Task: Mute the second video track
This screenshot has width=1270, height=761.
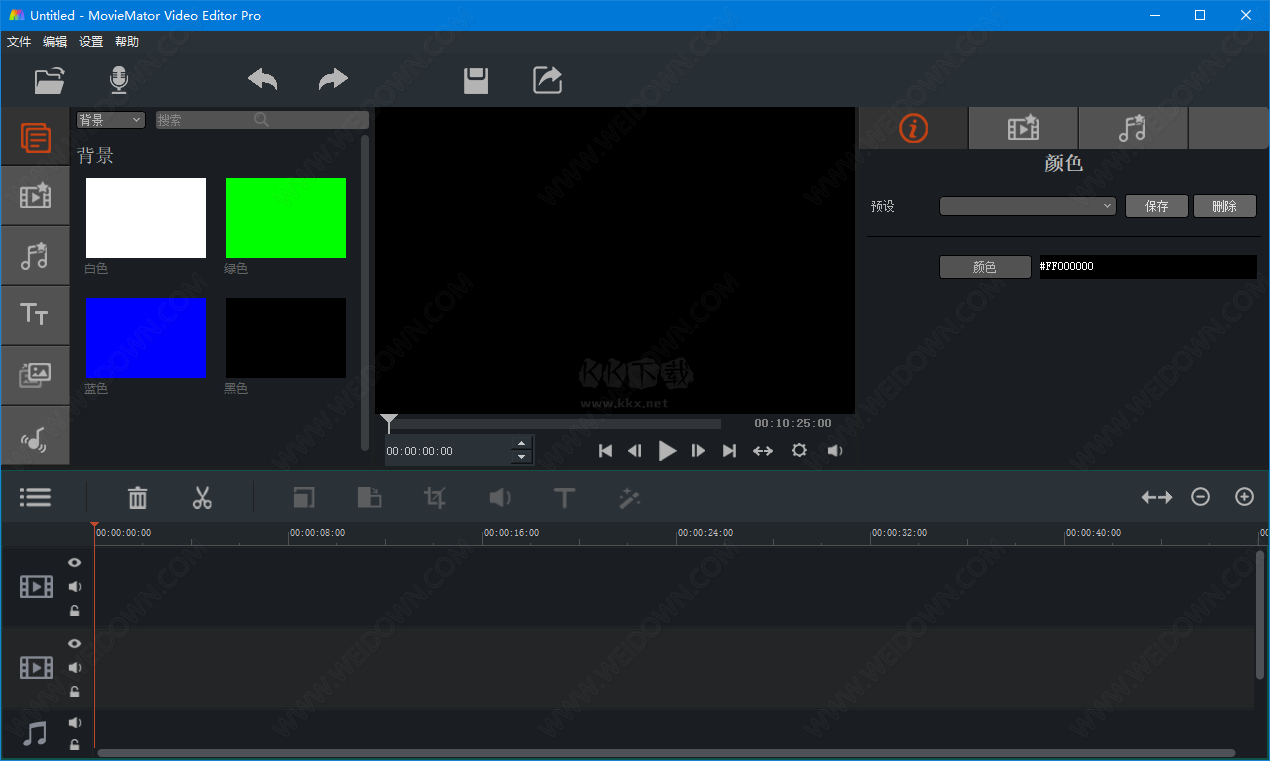Action: pyautogui.click(x=74, y=667)
